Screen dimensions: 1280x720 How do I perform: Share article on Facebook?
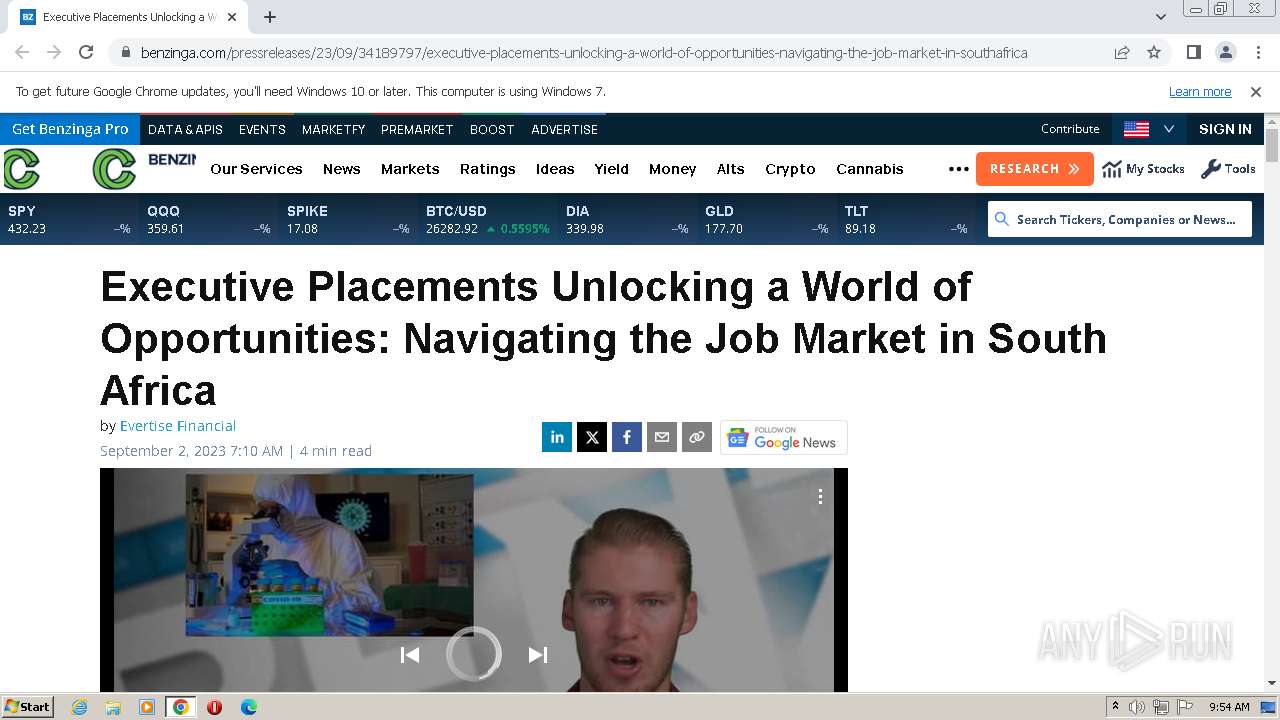(627, 437)
